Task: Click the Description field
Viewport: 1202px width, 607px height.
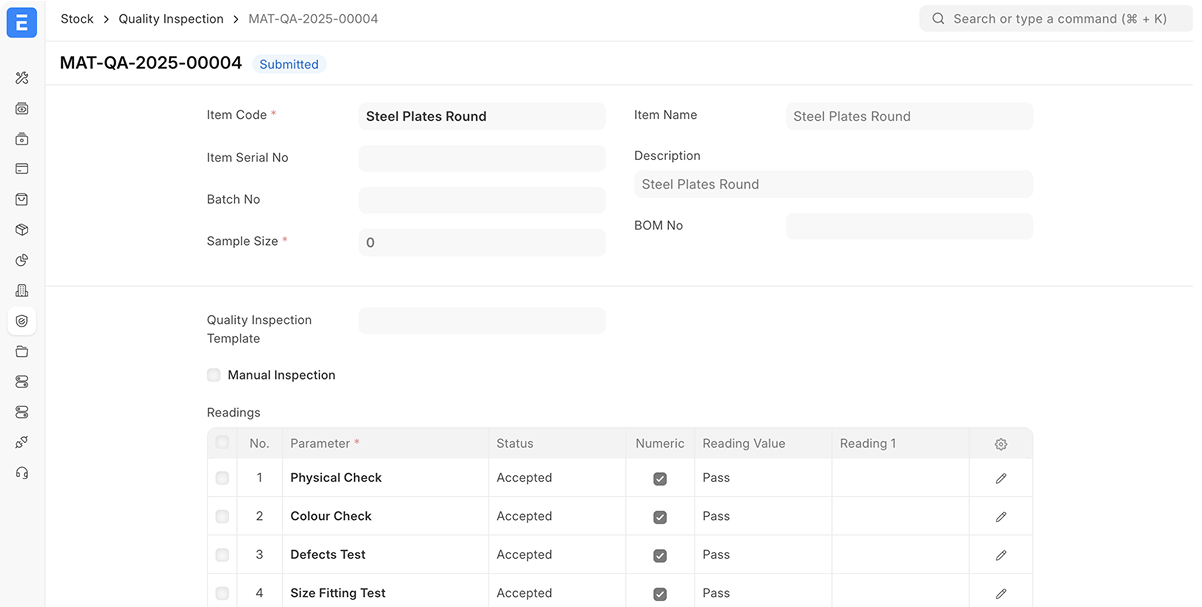Action: click(833, 184)
